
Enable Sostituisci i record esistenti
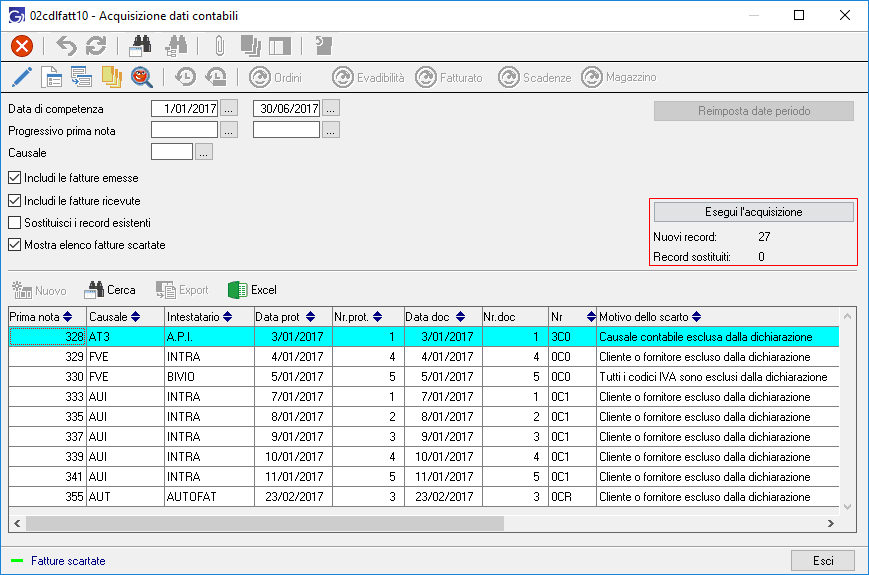pyautogui.click(x=14, y=222)
